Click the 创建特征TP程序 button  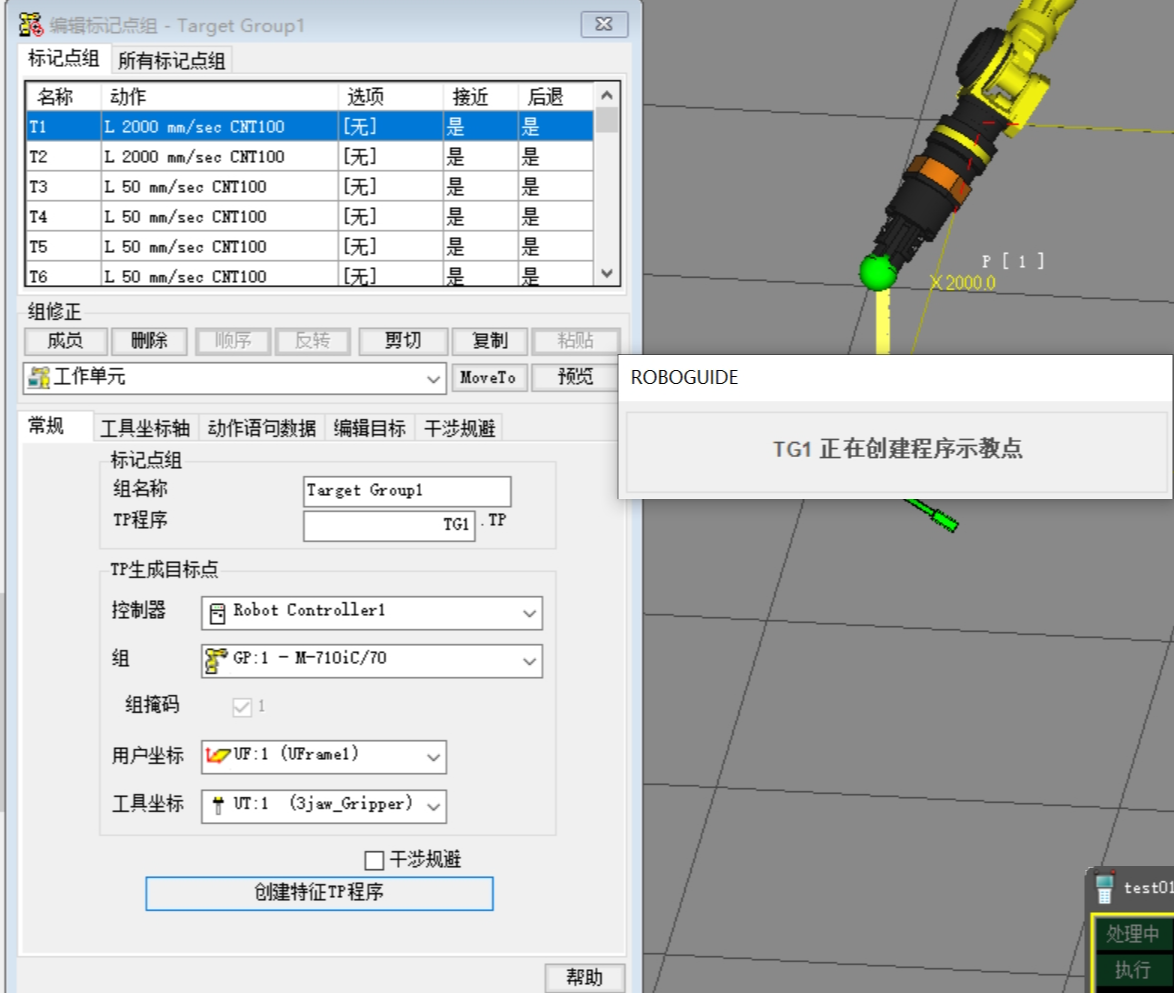(x=318, y=894)
